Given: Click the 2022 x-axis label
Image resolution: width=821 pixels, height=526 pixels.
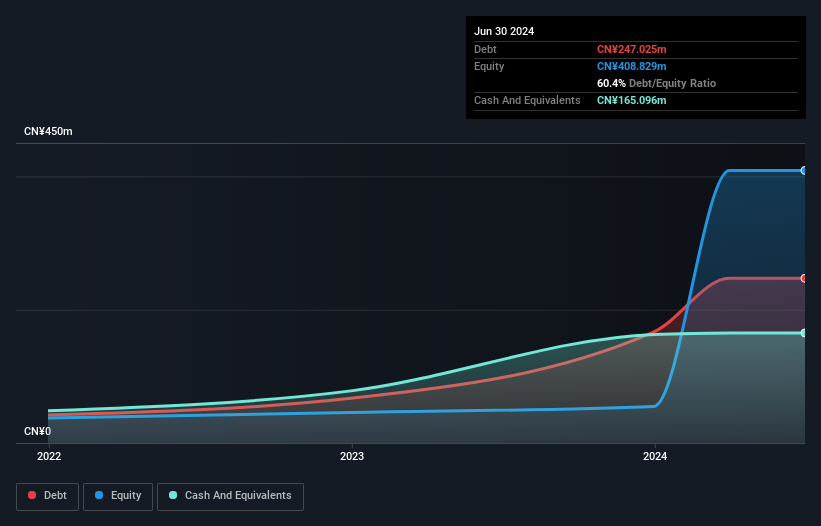Looking at the screenshot, I should (49, 456).
